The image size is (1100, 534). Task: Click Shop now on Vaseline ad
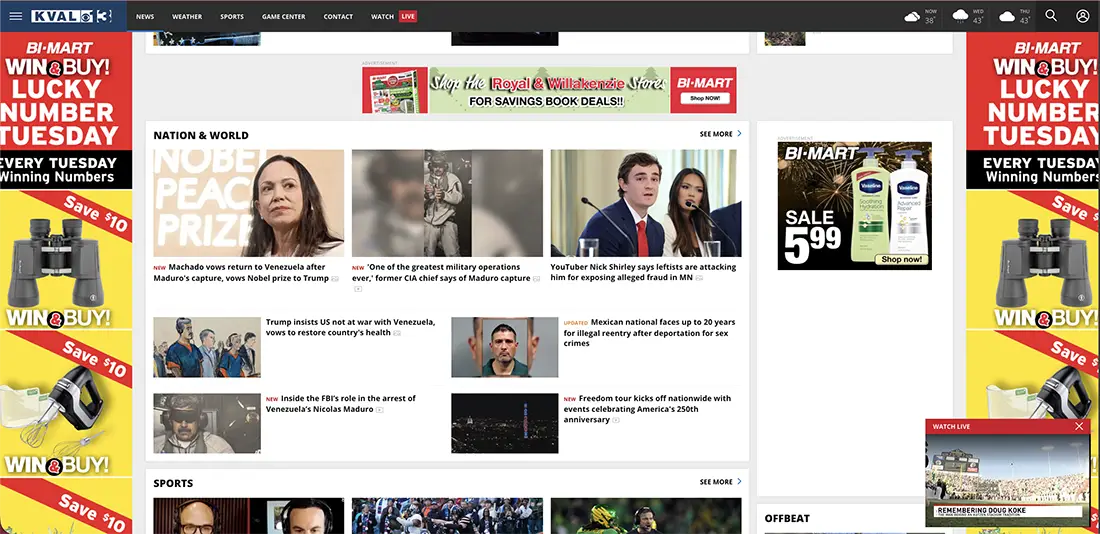tap(899, 260)
